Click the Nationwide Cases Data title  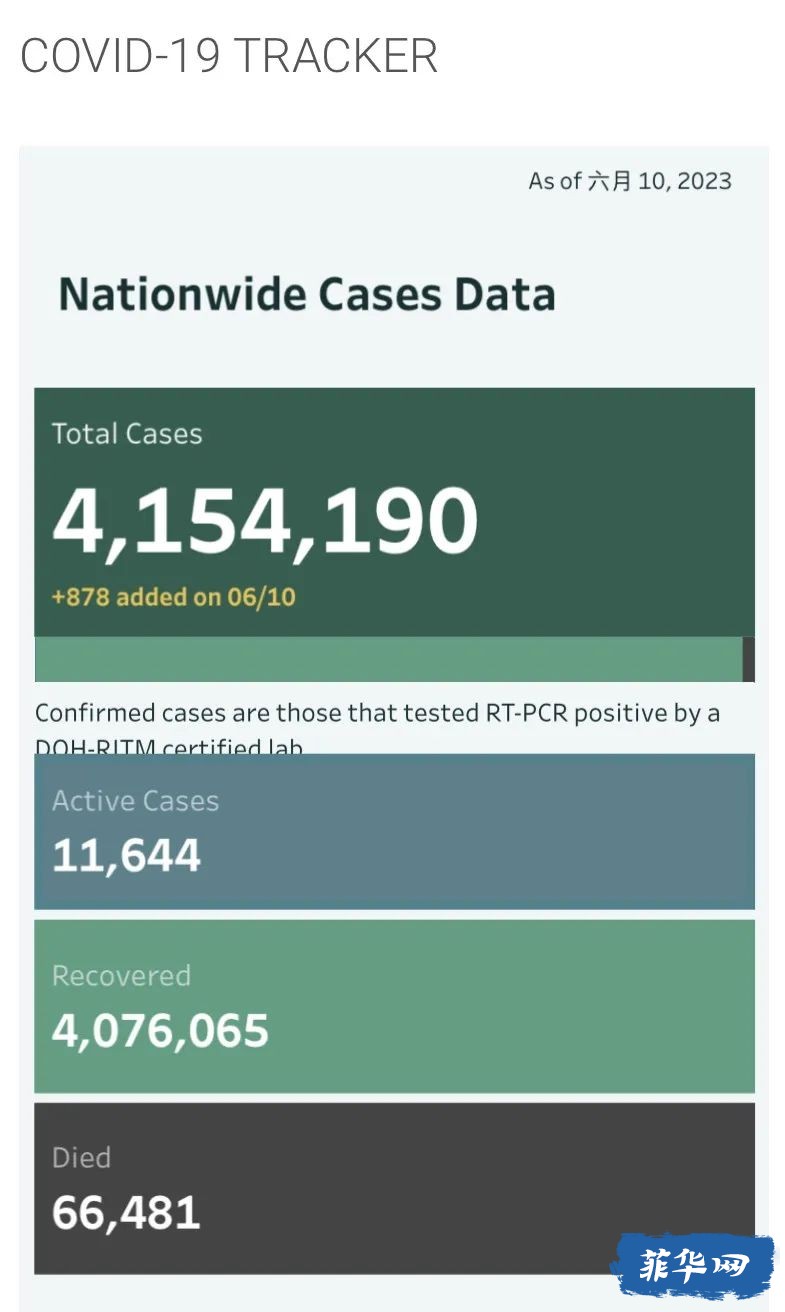pos(307,295)
